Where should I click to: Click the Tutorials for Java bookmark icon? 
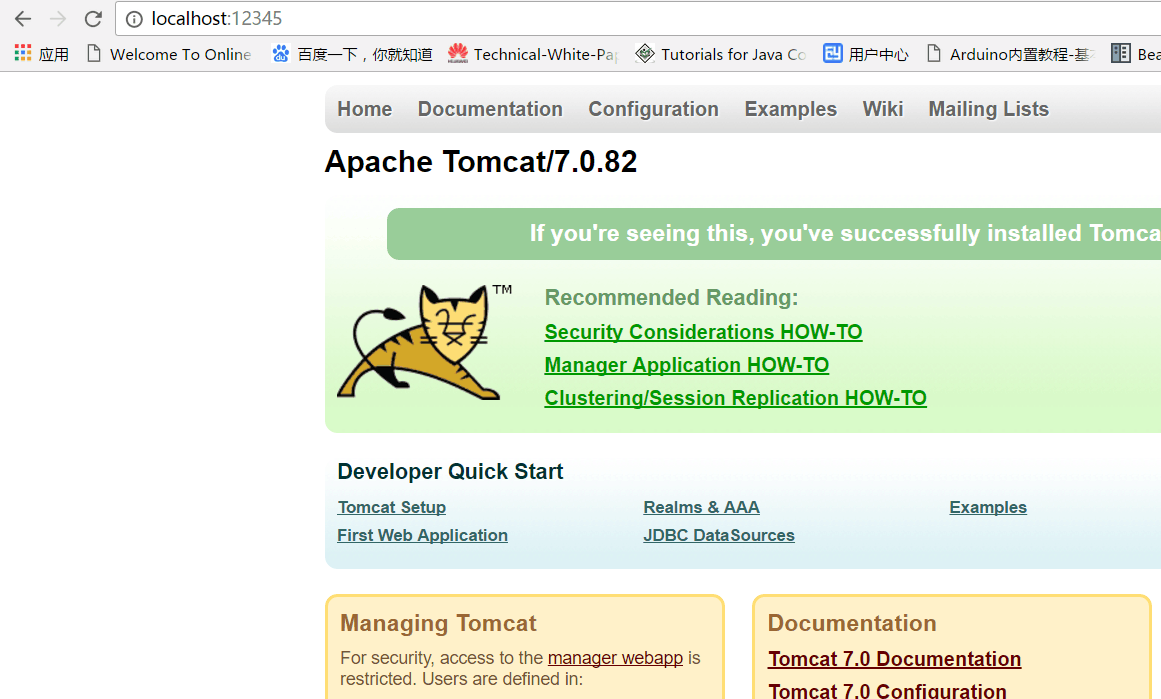coord(645,53)
